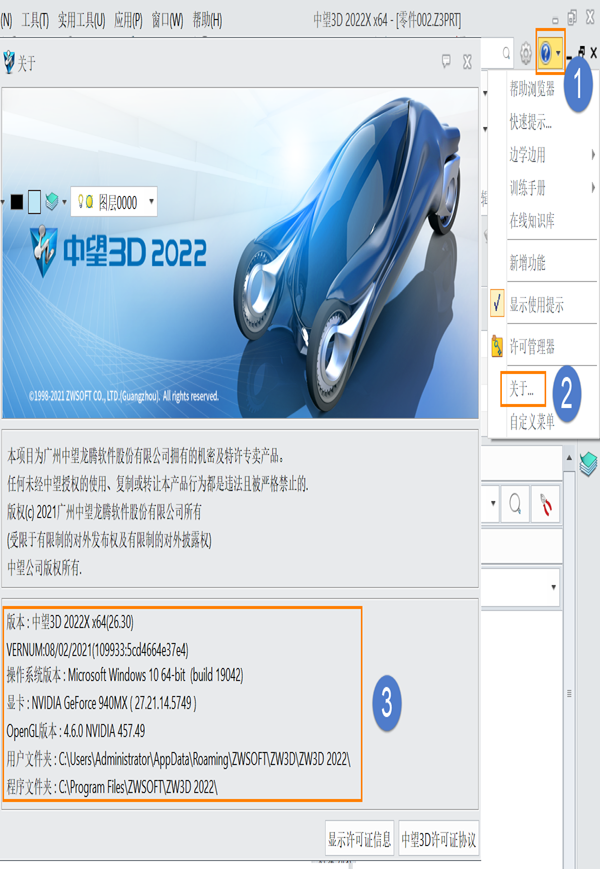Open the 实用工具(U) menu
Image resolution: width=600 pixels, height=869 pixels.
point(81,21)
